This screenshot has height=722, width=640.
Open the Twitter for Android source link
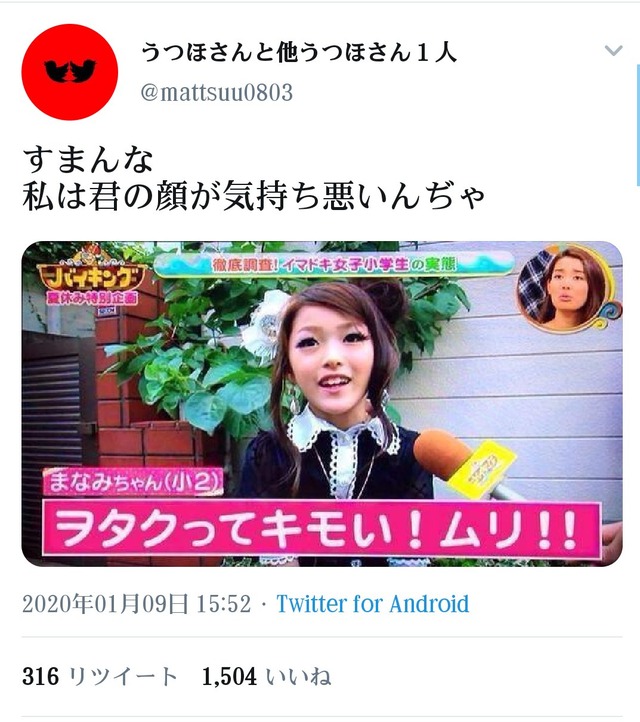(x=372, y=604)
